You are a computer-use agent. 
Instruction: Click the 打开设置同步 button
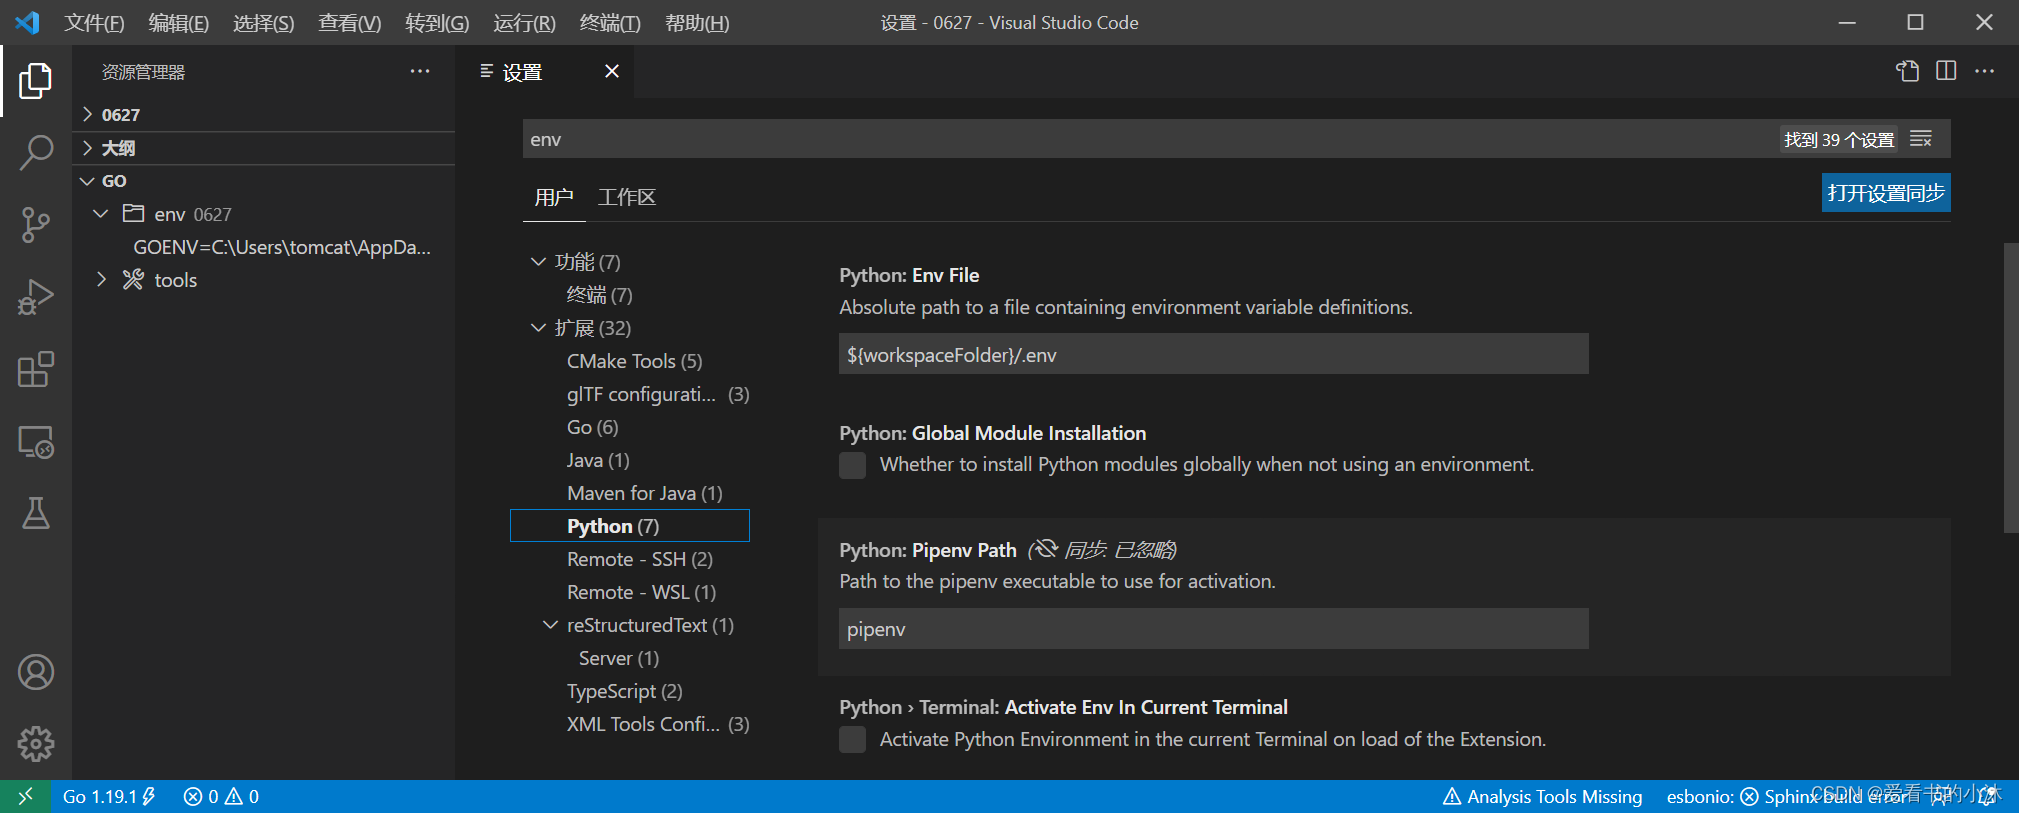click(x=1886, y=193)
